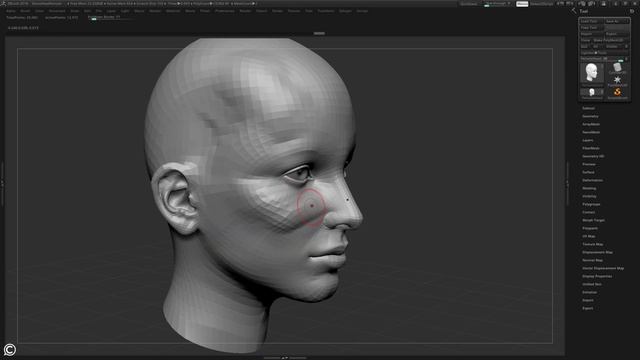Expand the FiberMesh subpalette
The height and width of the screenshot is (360, 640).
click(591, 148)
